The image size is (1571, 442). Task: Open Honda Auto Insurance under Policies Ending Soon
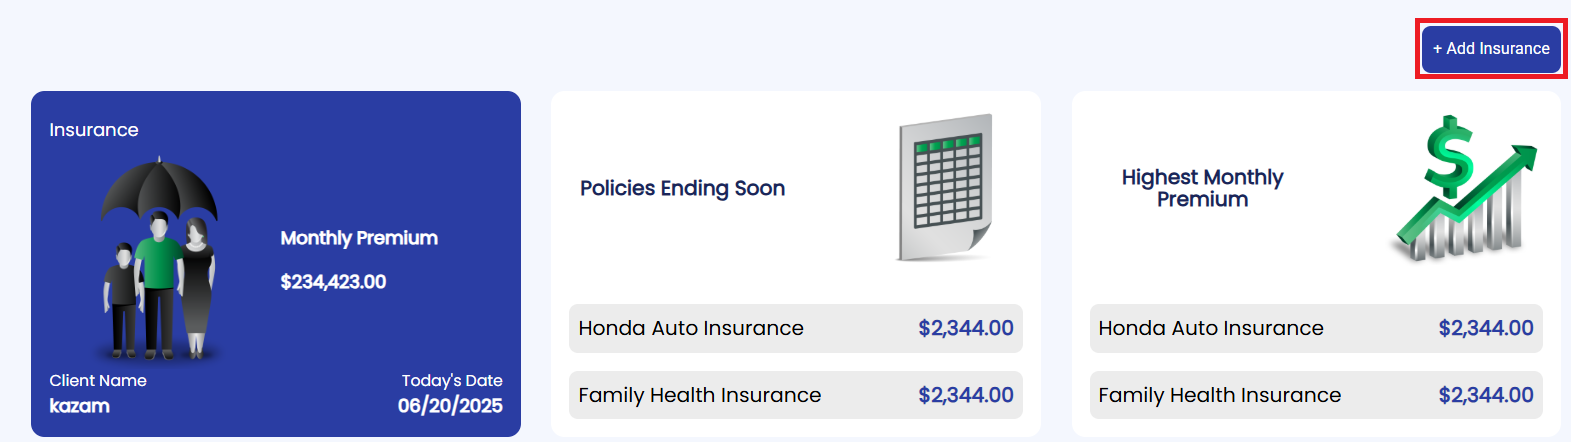tap(691, 328)
